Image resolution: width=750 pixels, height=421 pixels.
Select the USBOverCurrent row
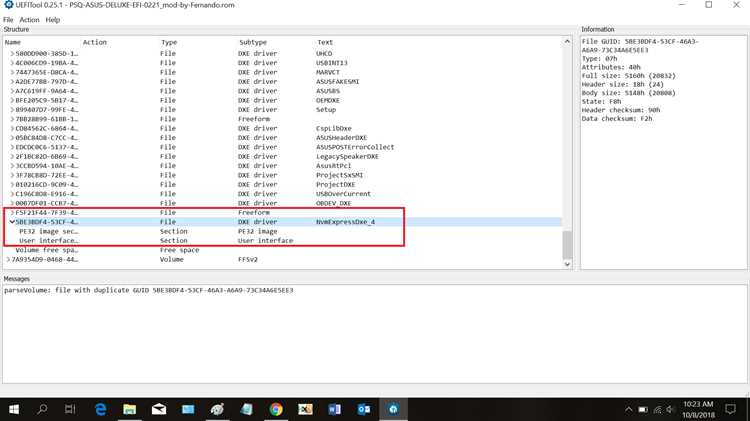pyautogui.click(x=282, y=194)
